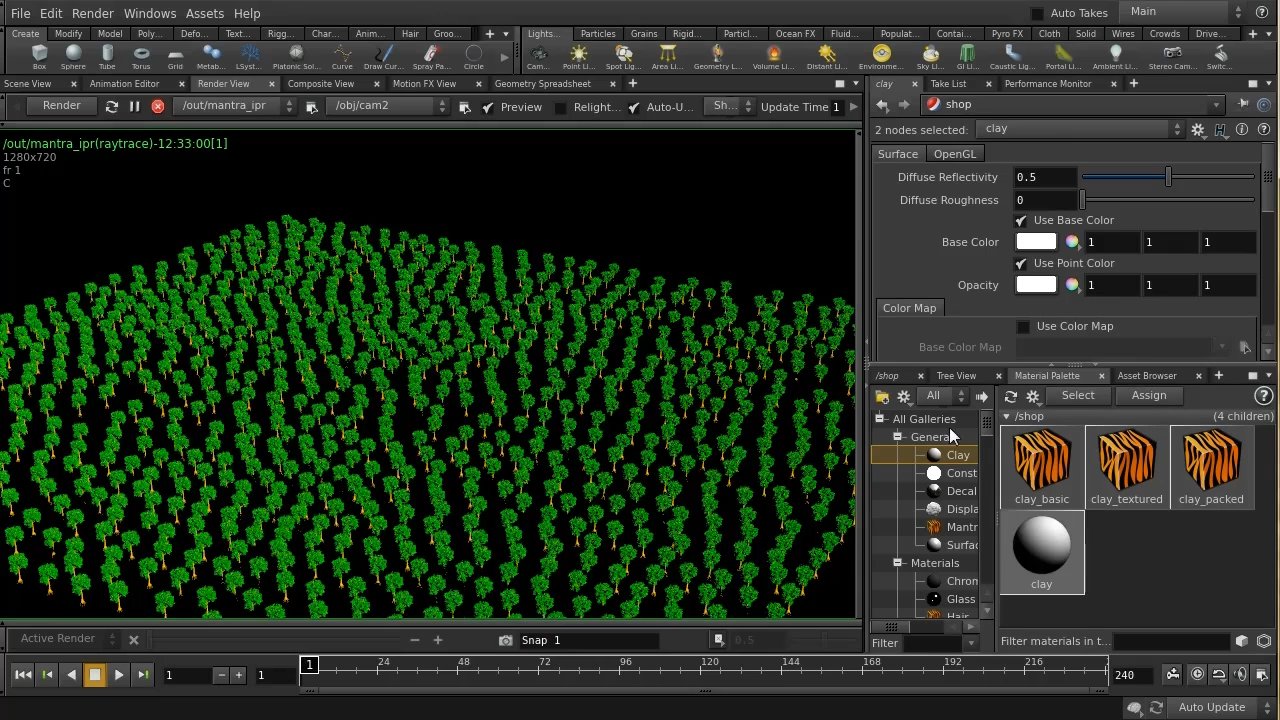The height and width of the screenshot is (720, 1280).
Task: Uncheck Use Base Color
Action: [x=1020, y=220]
